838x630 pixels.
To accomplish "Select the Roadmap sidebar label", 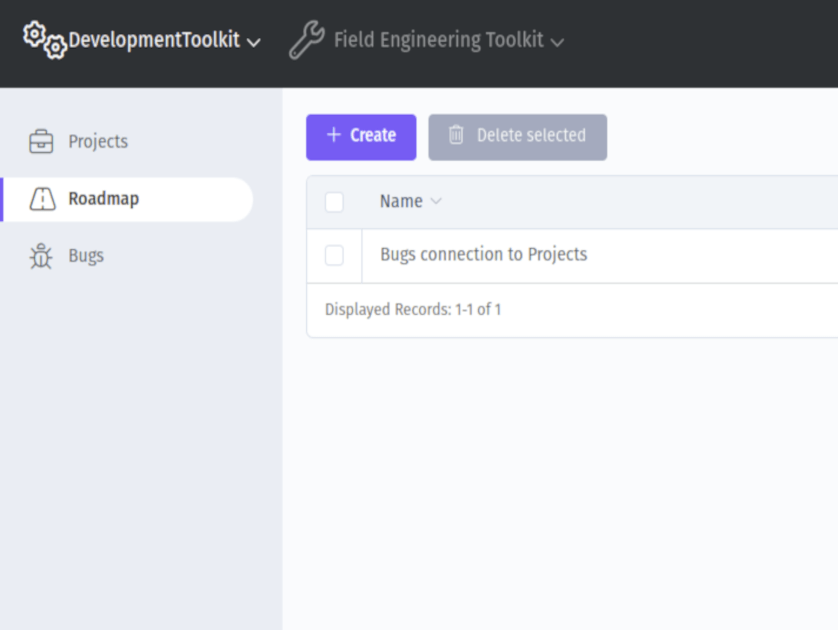I will (x=104, y=199).
